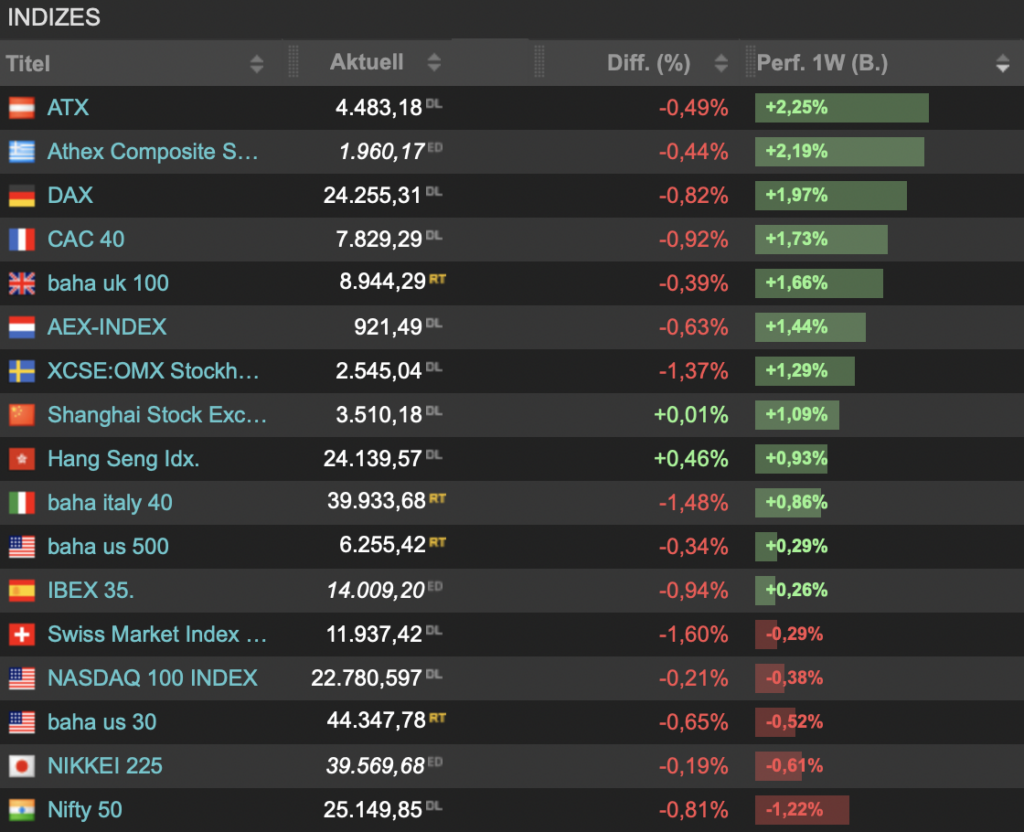Click the +2,25% performance bar for ATX
The height and width of the screenshot is (832, 1024).
tap(842, 108)
